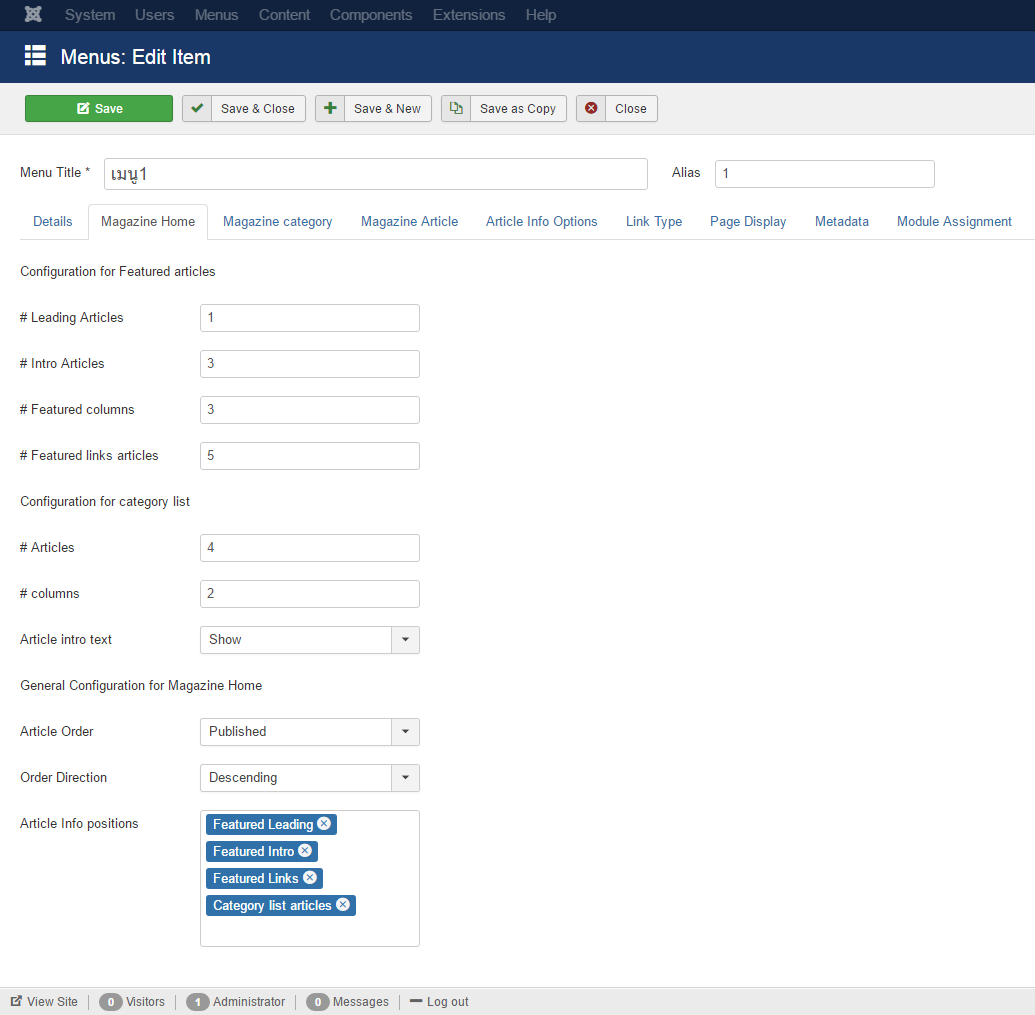Click the Joomla logo icon
Screen dimensions: 1035x1015
(x=33, y=15)
